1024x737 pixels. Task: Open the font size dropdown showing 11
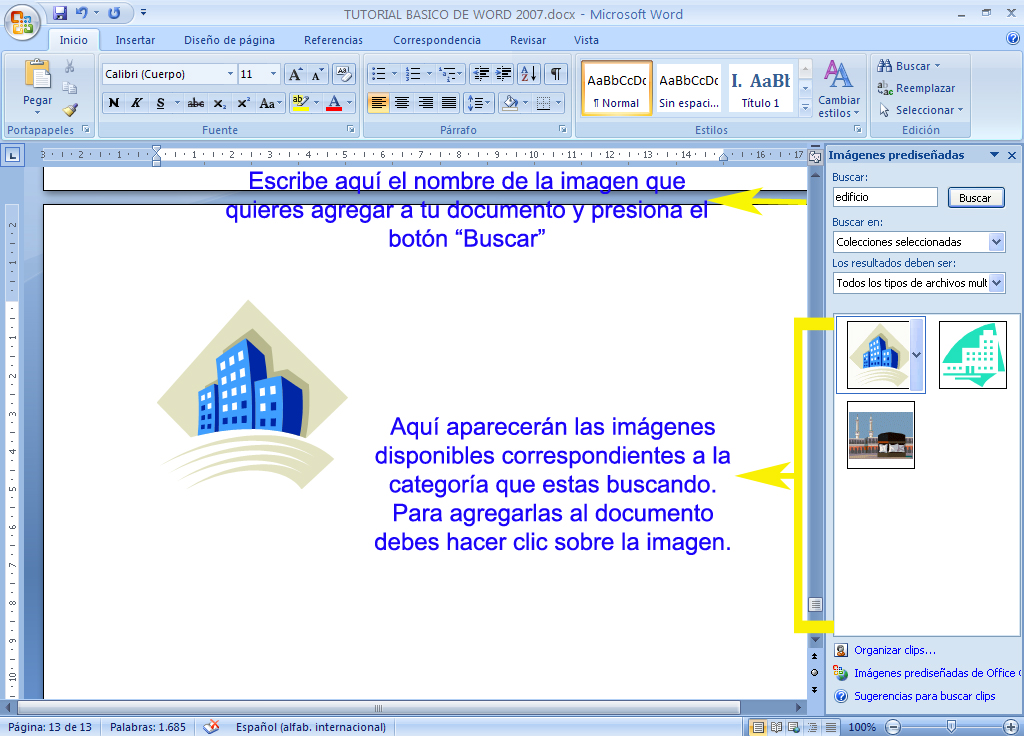(271, 73)
